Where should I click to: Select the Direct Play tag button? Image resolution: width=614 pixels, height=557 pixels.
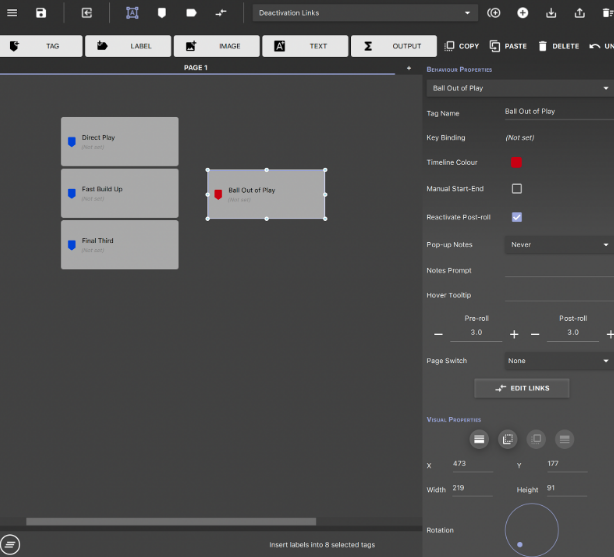coord(120,141)
